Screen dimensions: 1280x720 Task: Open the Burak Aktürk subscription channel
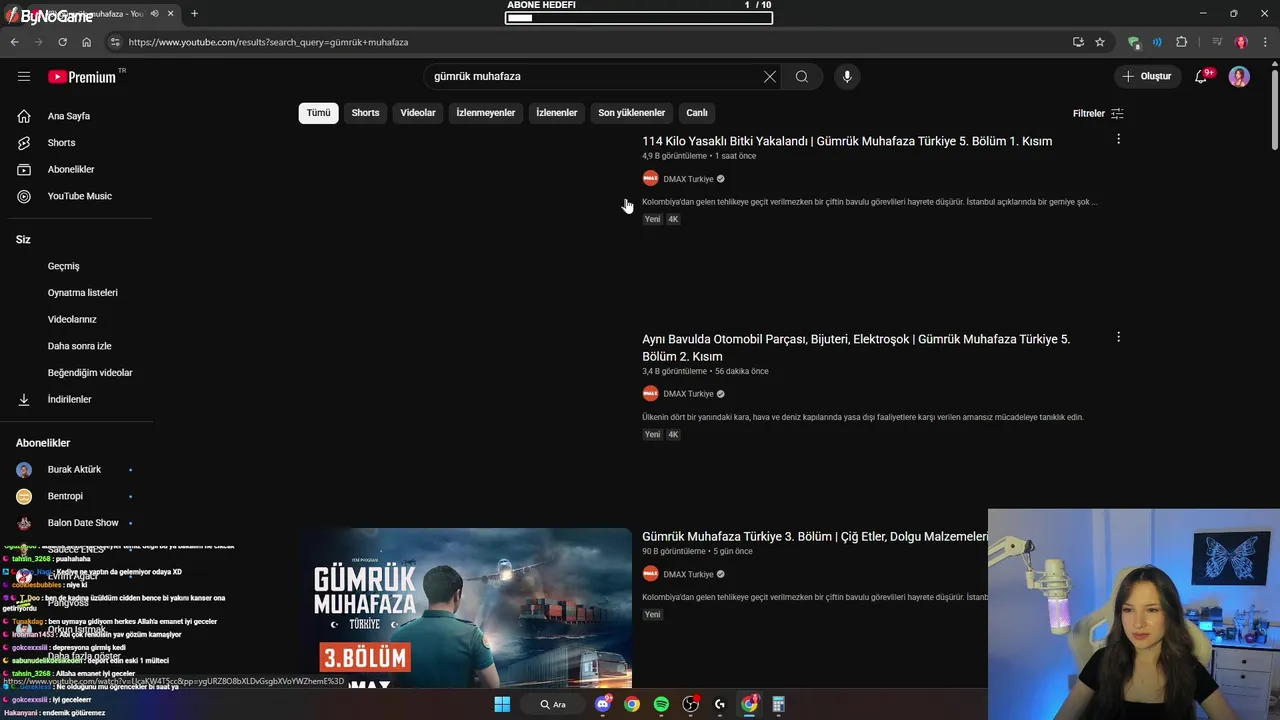point(76,469)
